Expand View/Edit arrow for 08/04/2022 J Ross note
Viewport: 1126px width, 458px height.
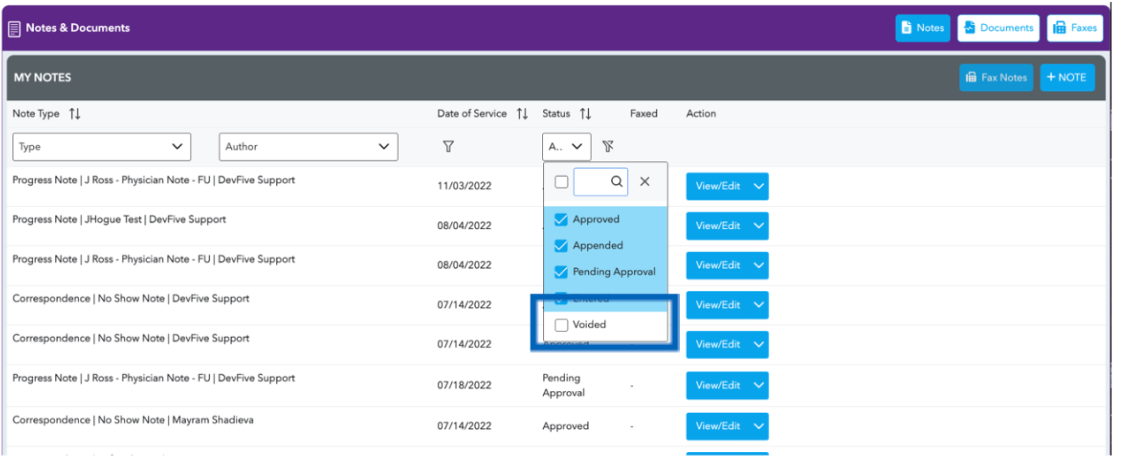tap(760, 265)
